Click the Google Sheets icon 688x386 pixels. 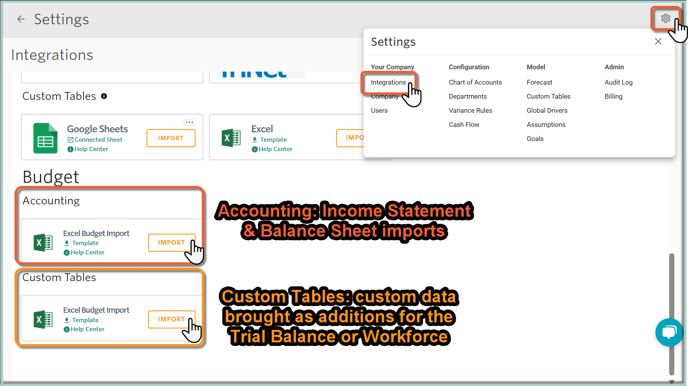[x=45, y=138]
